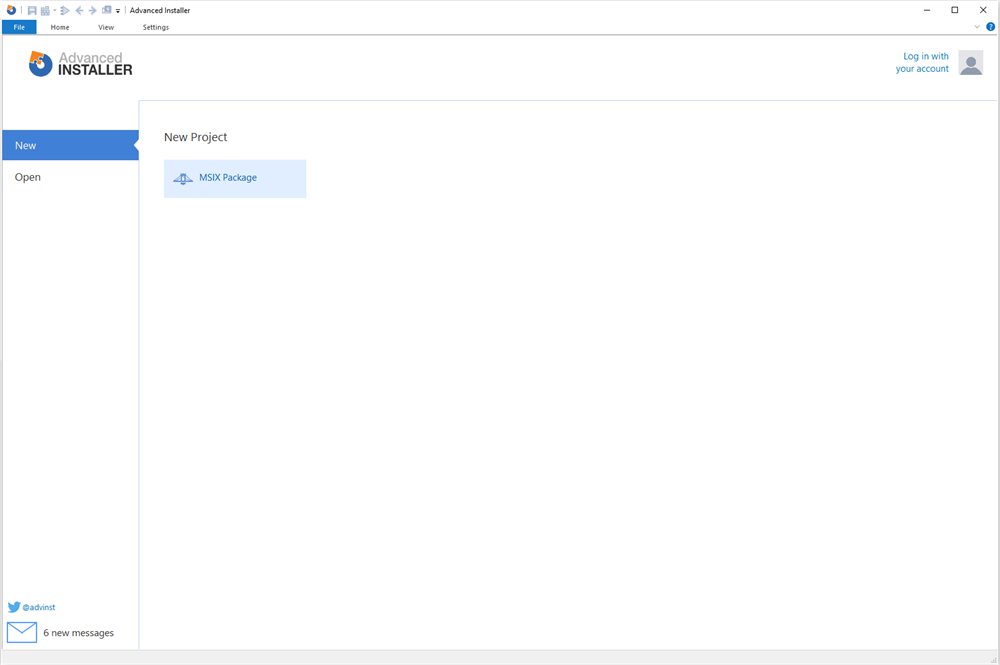Image resolution: width=1000 pixels, height=665 pixels.
Task: Open the File tab
Action: click(19, 27)
